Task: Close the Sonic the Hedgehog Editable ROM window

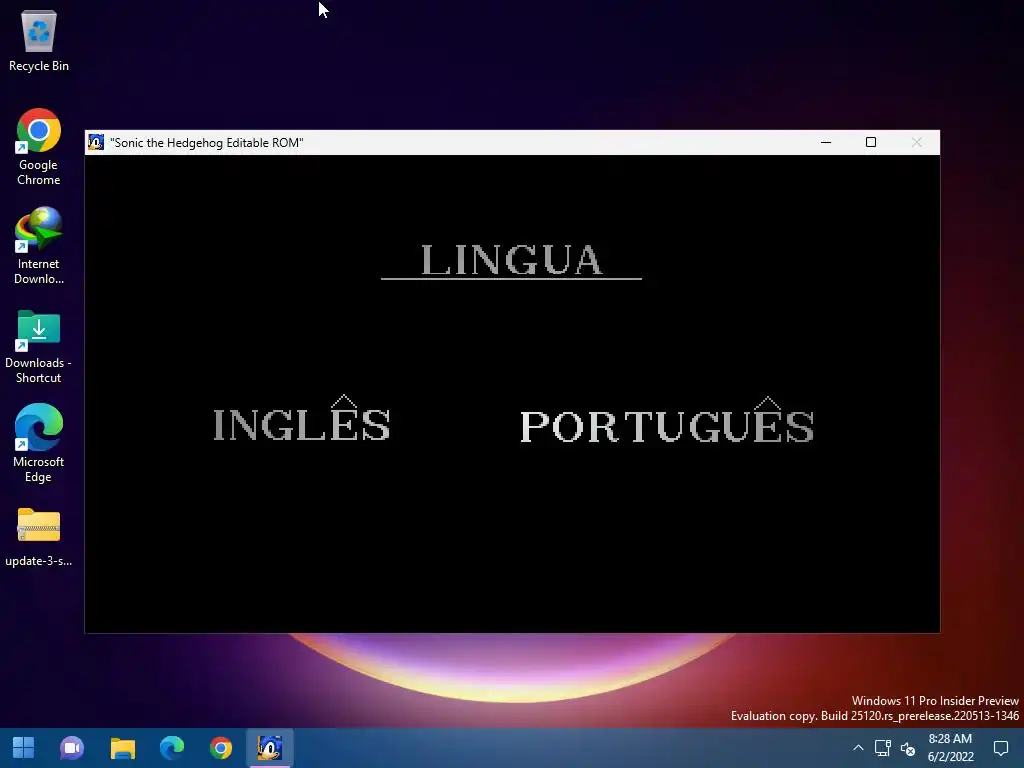Action: [916, 142]
